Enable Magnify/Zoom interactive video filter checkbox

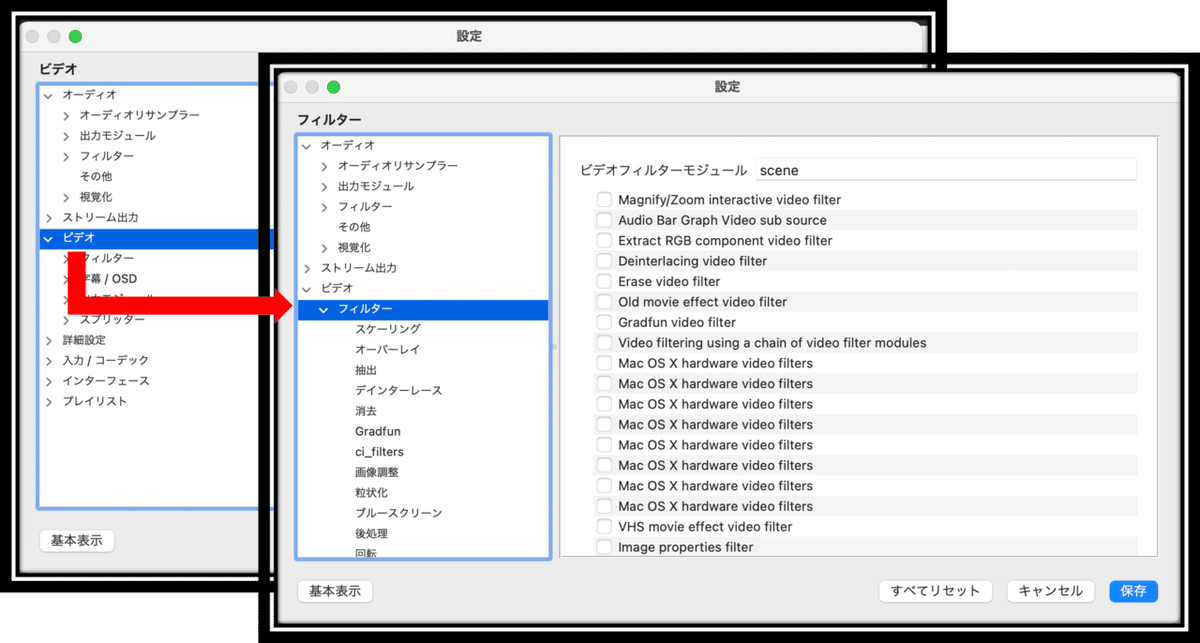pyautogui.click(x=604, y=200)
